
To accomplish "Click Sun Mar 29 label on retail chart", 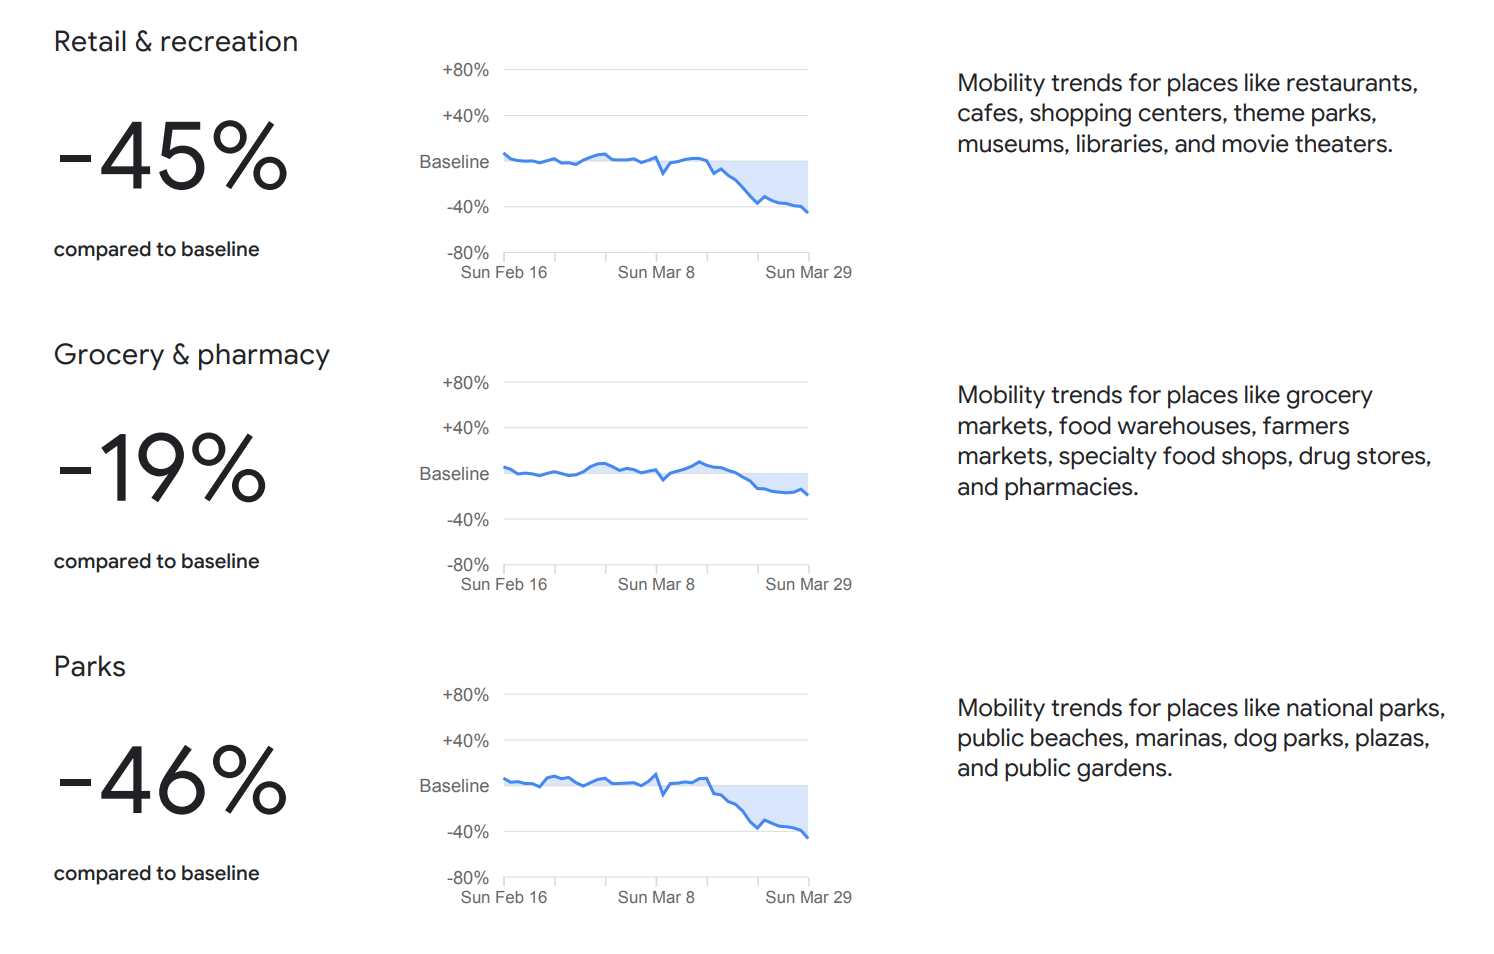I will tap(808, 272).
